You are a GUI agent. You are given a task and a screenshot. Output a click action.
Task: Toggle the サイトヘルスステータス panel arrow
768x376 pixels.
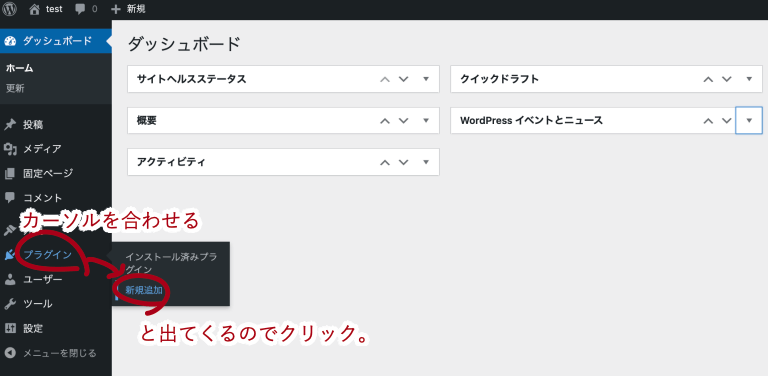426,79
